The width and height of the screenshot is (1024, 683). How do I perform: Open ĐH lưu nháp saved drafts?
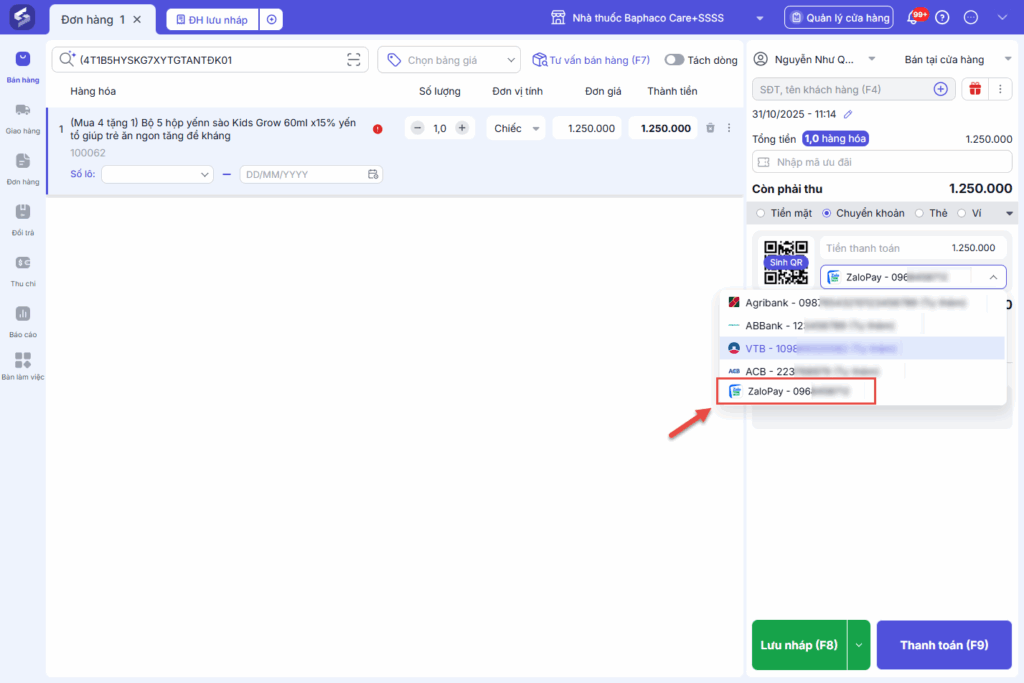(213, 20)
